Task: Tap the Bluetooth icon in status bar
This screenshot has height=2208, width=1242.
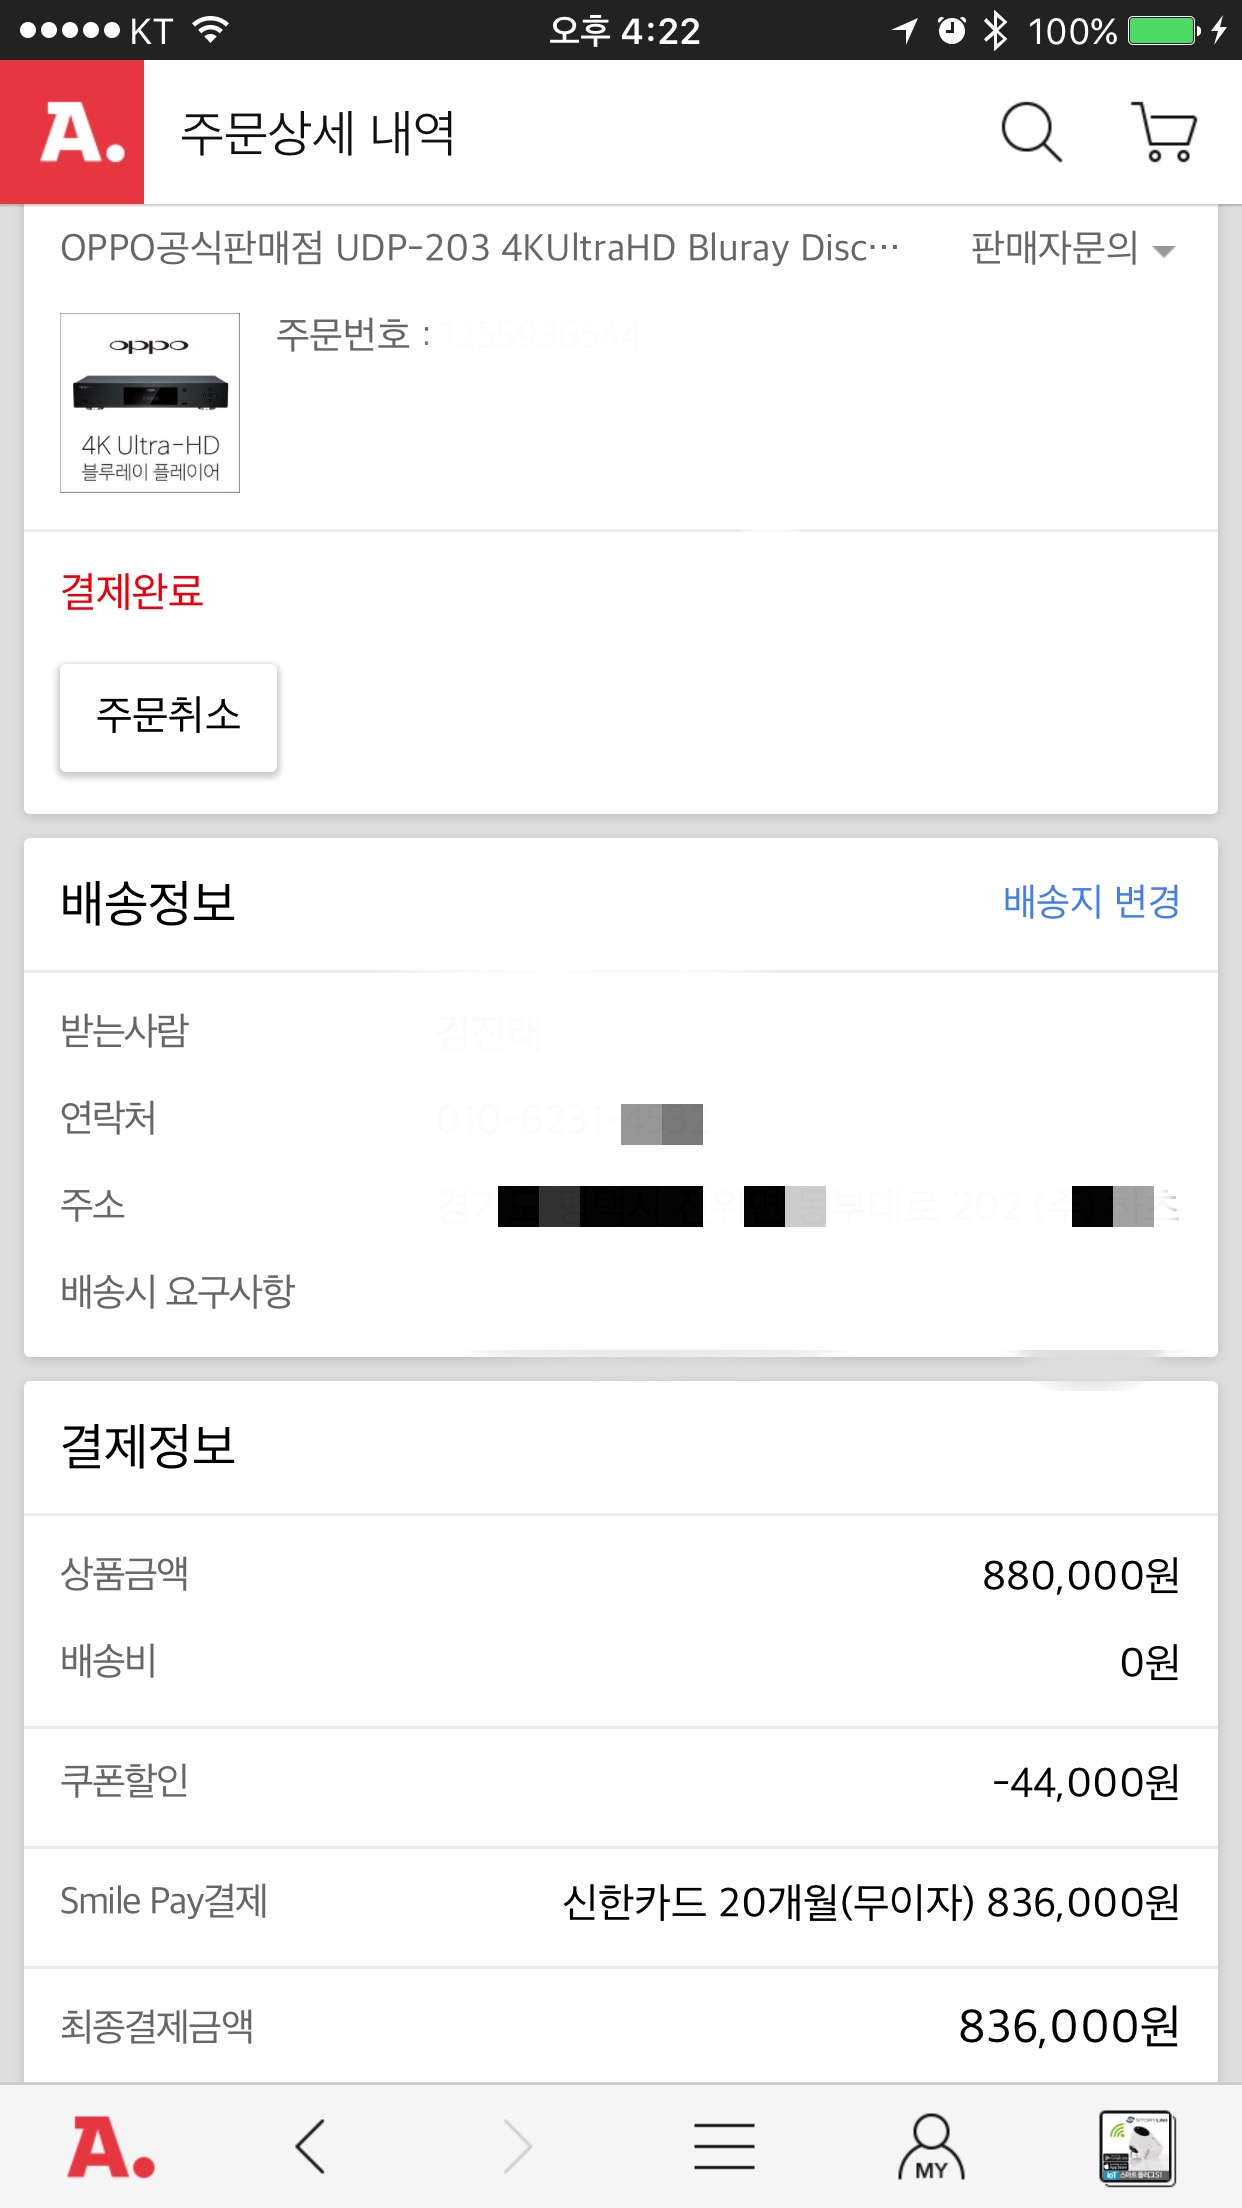Action: (x=995, y=31)
